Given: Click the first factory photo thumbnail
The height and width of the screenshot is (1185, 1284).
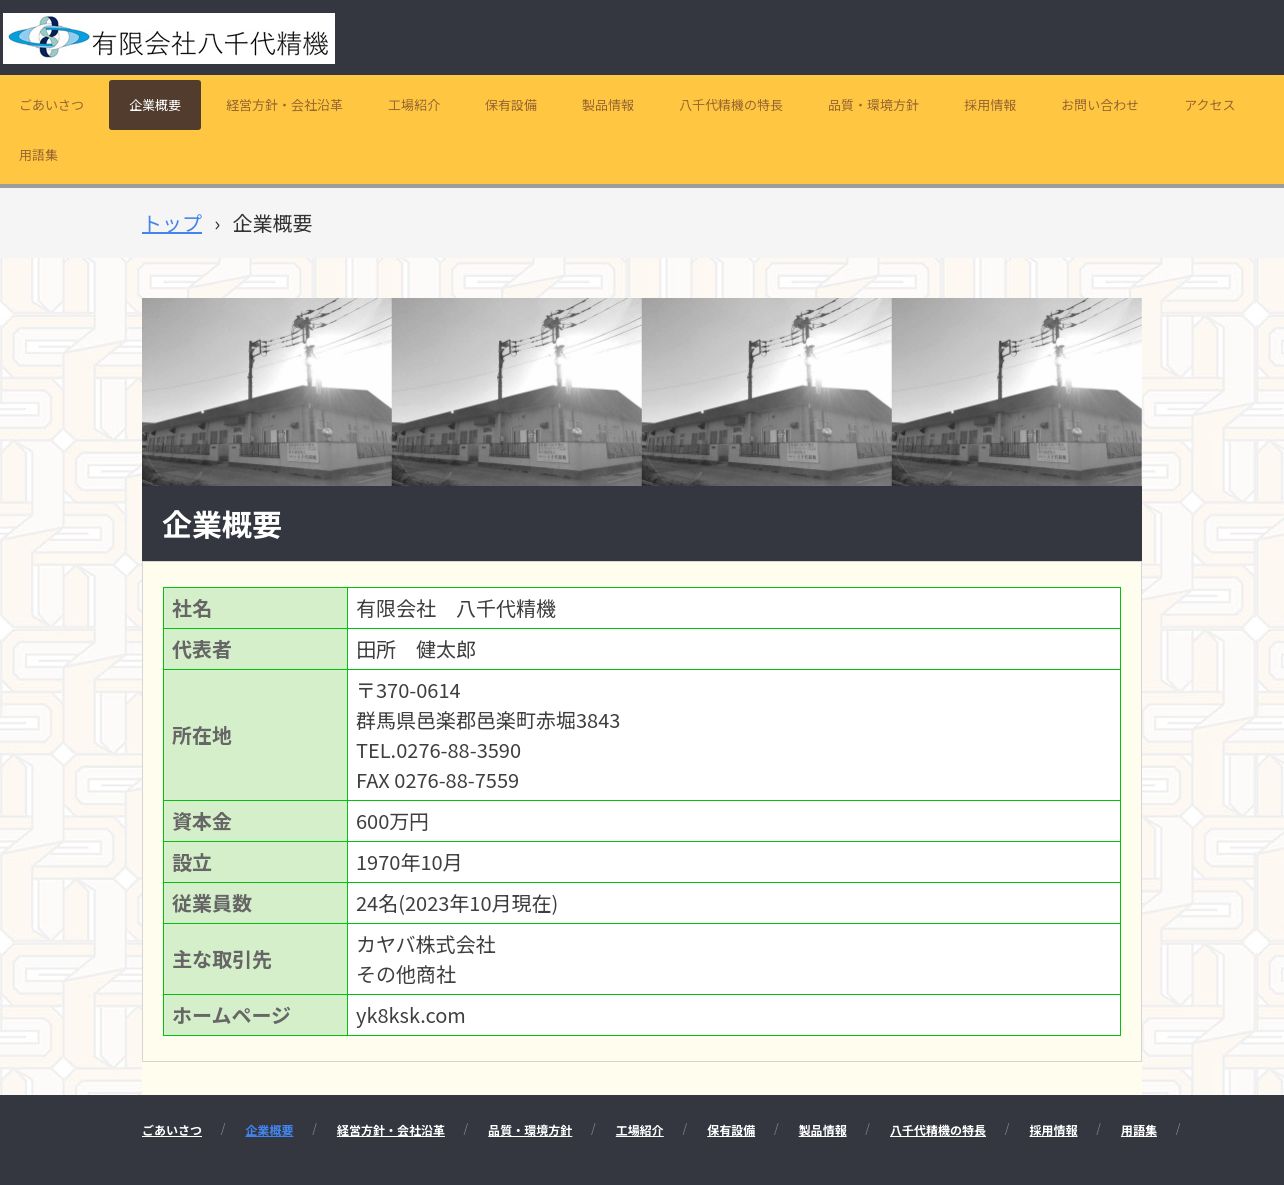Looking at the screenshot, I should (x=267, y=392).
